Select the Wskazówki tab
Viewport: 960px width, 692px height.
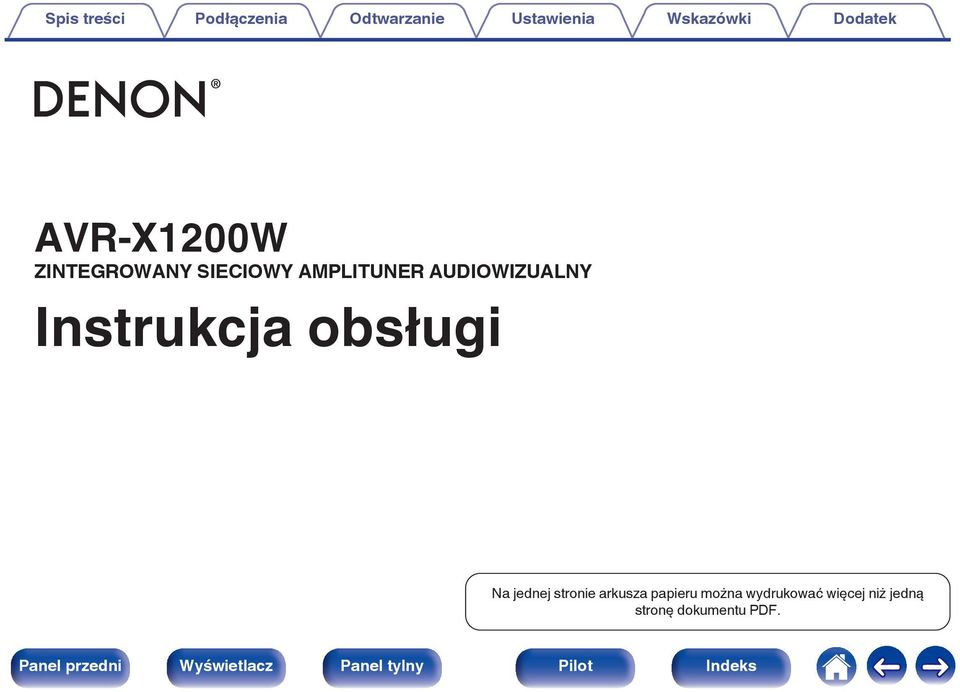709,20
